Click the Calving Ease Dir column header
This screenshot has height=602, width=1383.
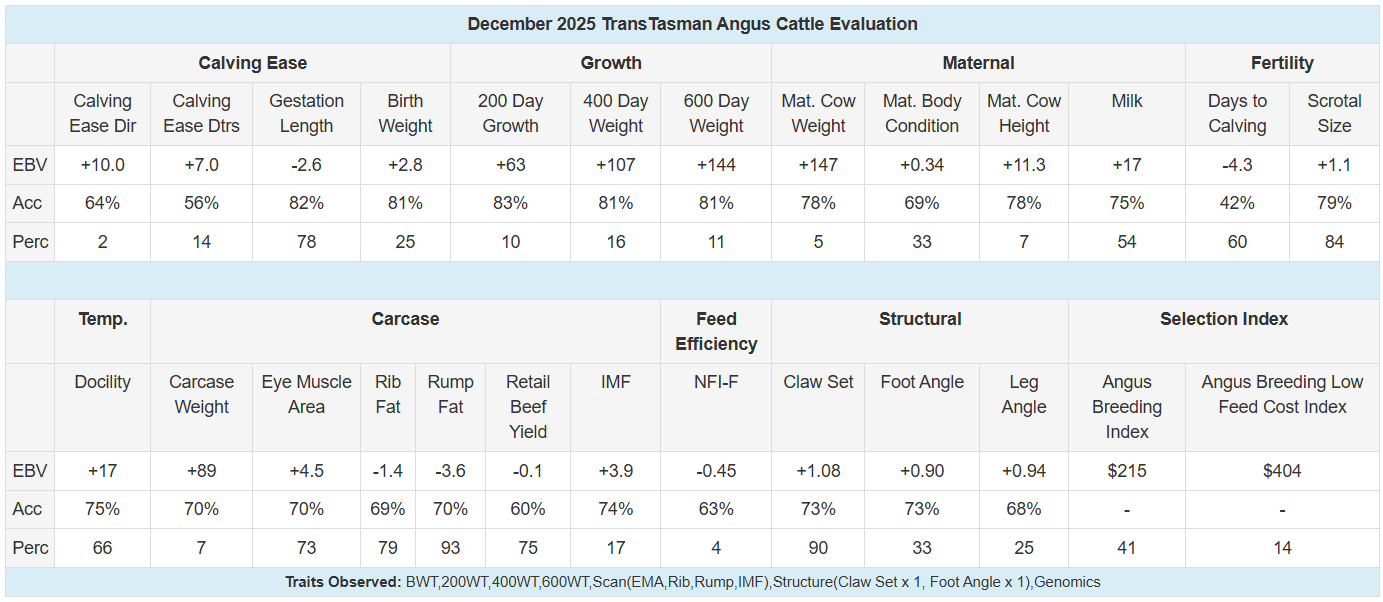pyautogui.click(x=102, y=114)
